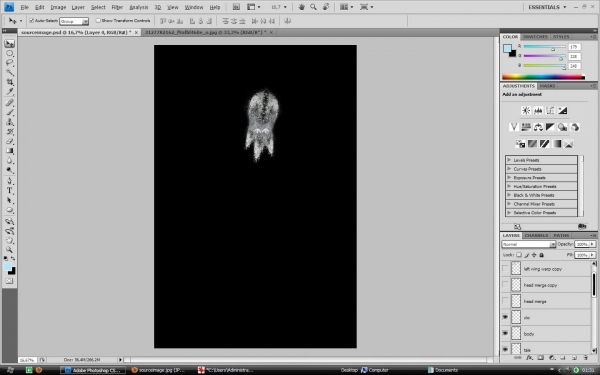The height and width of the screenshot is (375, 600).
Task: Open the Filter menu
Action: (117, 7)
